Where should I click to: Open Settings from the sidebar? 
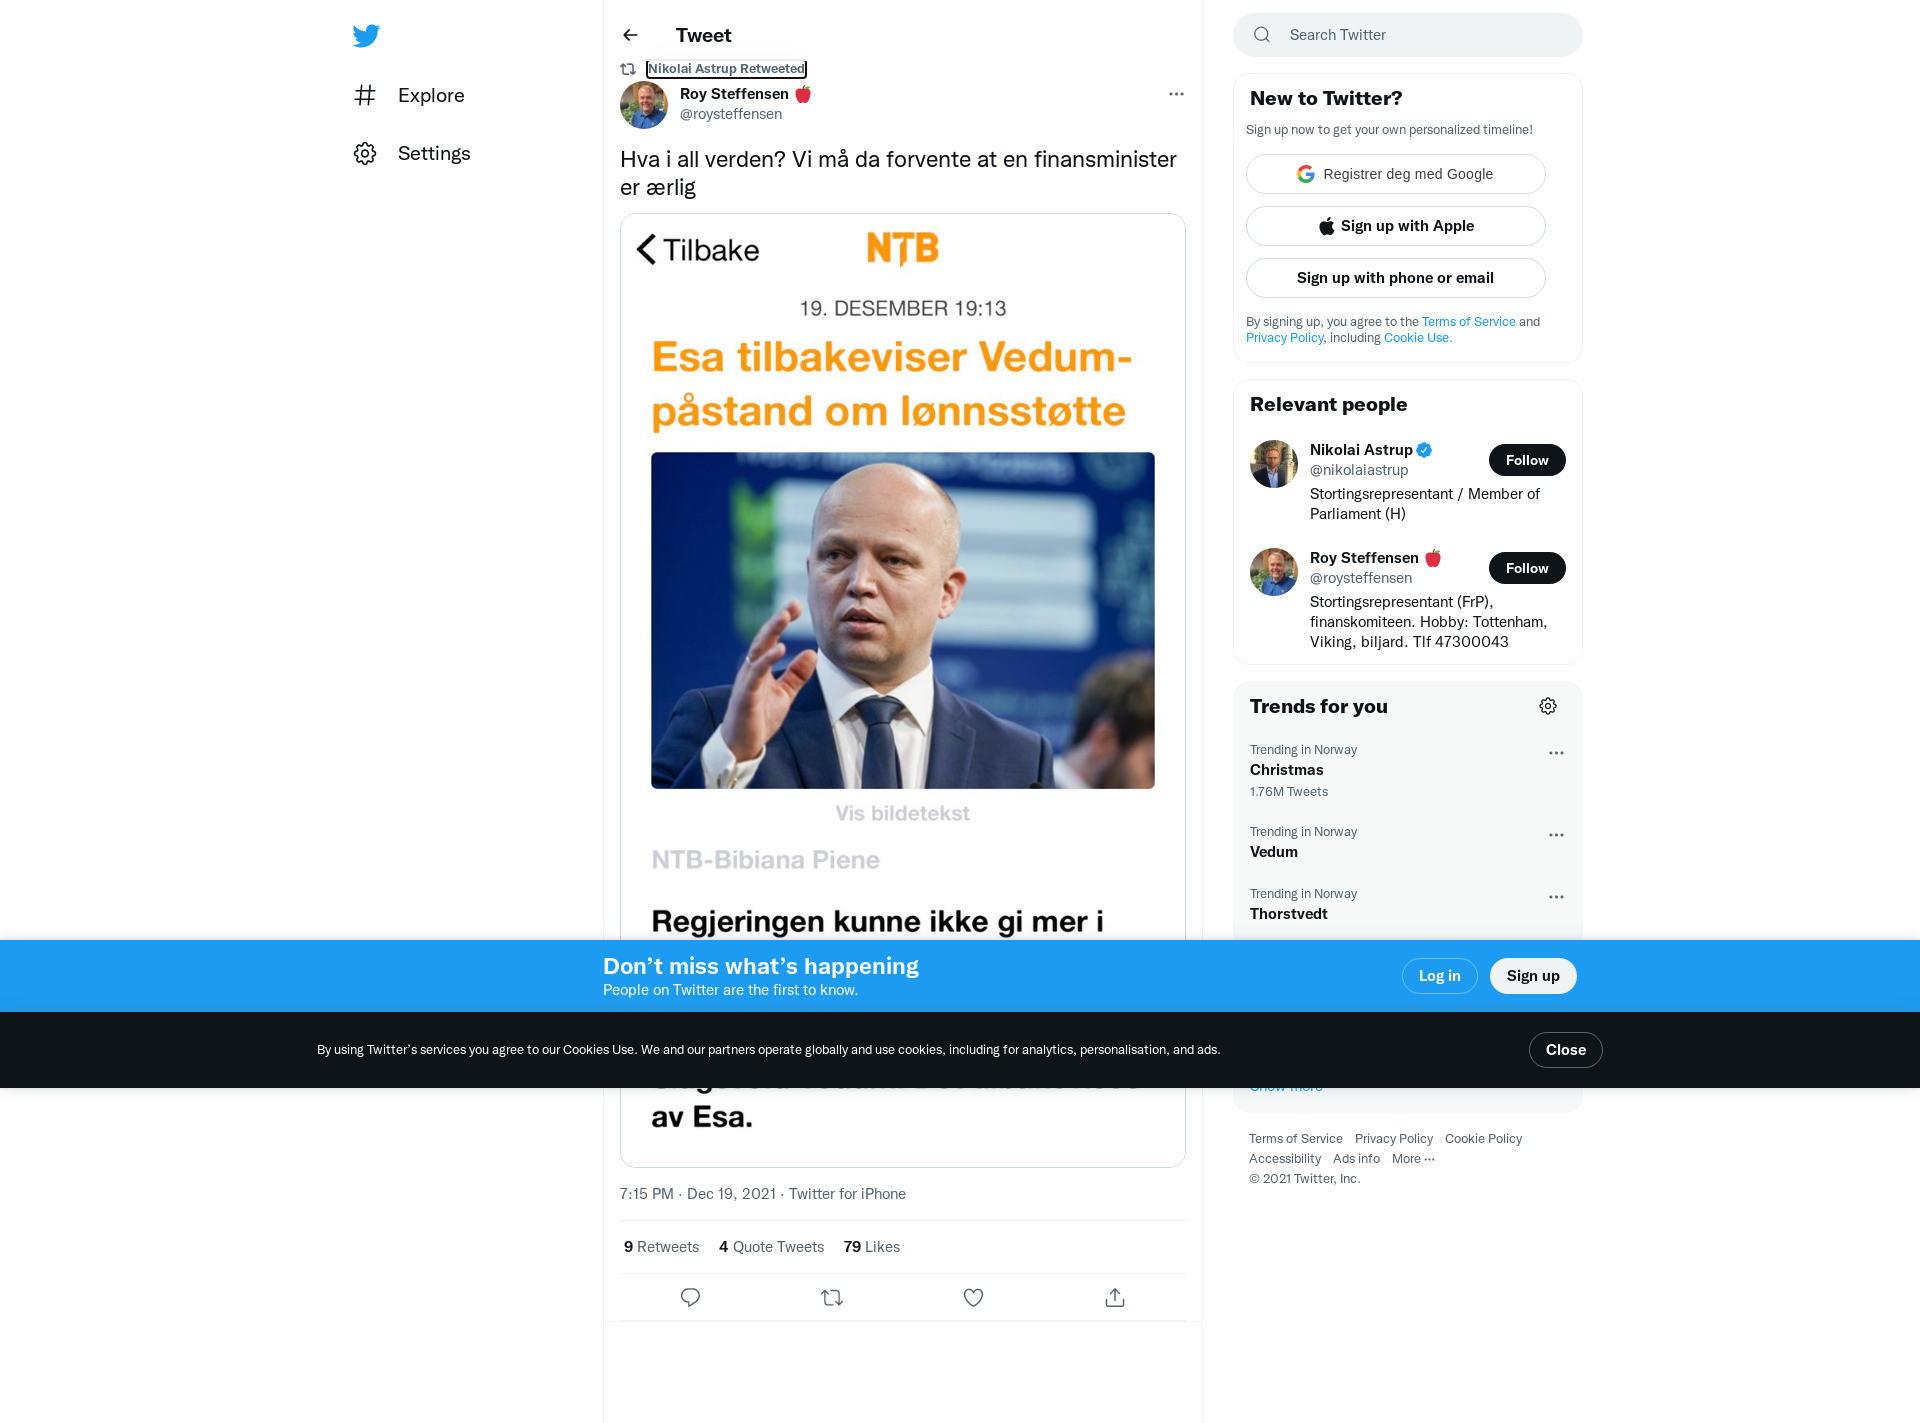click(x=412, y=153)
